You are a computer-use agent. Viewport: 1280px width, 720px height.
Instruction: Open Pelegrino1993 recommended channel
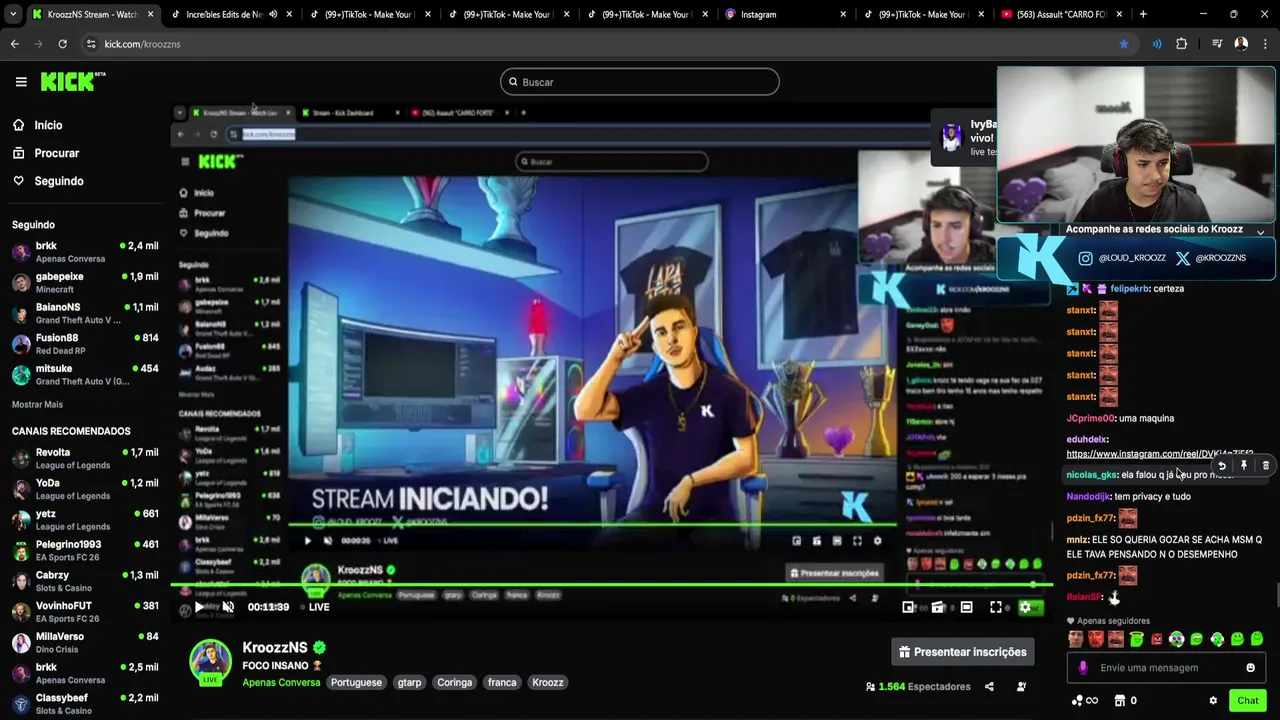(x=85, y=551)
